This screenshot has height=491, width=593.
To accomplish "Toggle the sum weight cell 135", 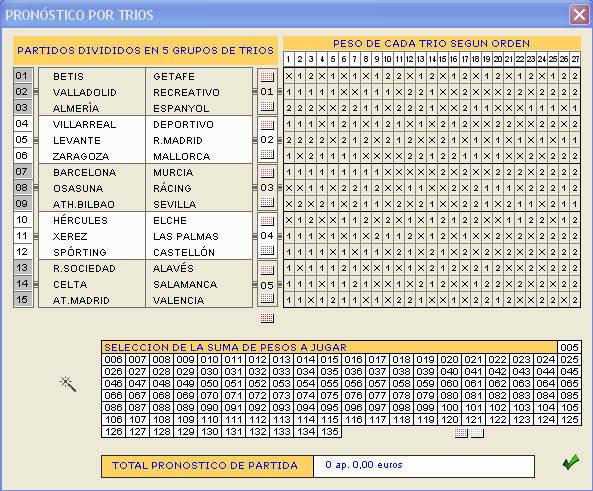I will pos(329,432).
